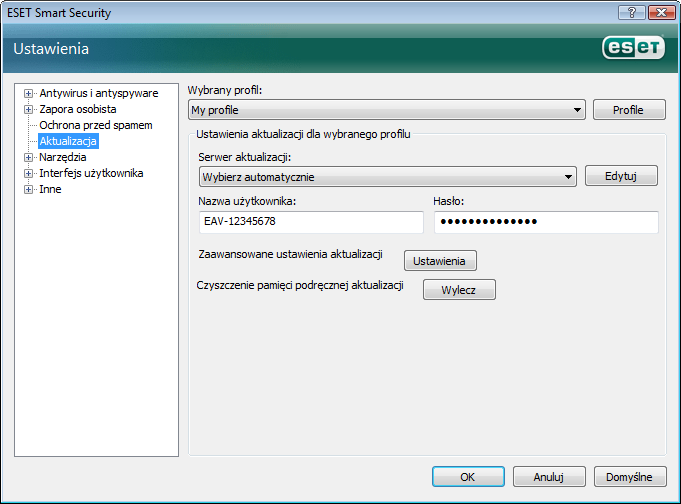Focus the Hasło password field
Screen dimensions: 681x504
click(x=546, y=222)
